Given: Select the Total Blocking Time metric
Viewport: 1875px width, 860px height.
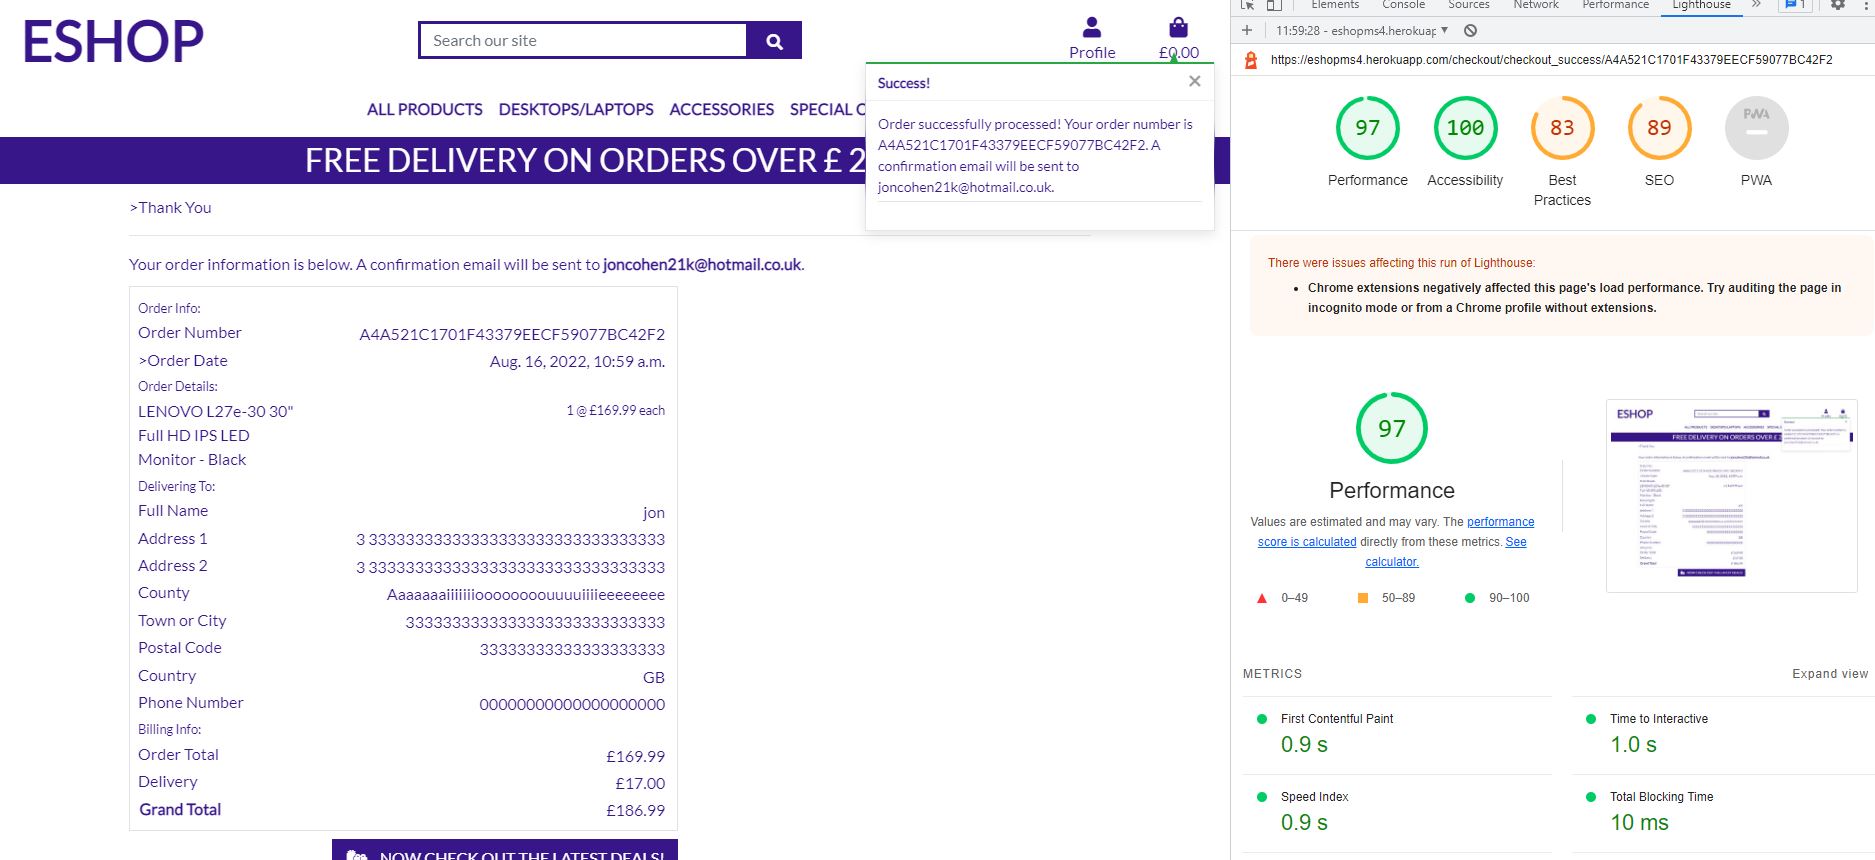Looking at the screenshot, I should click(x=1723, y=813).
